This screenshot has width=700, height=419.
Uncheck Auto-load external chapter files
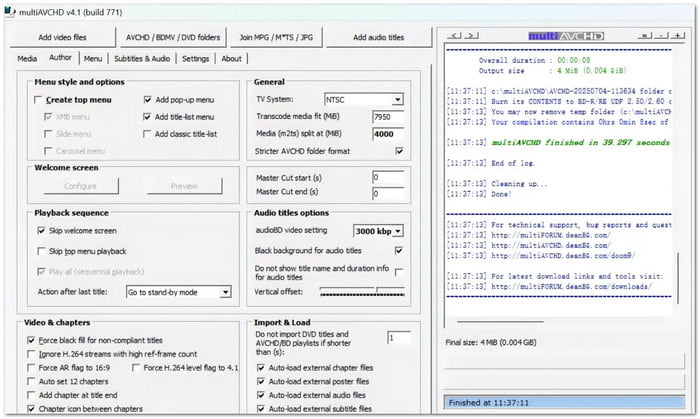(261, 368)
